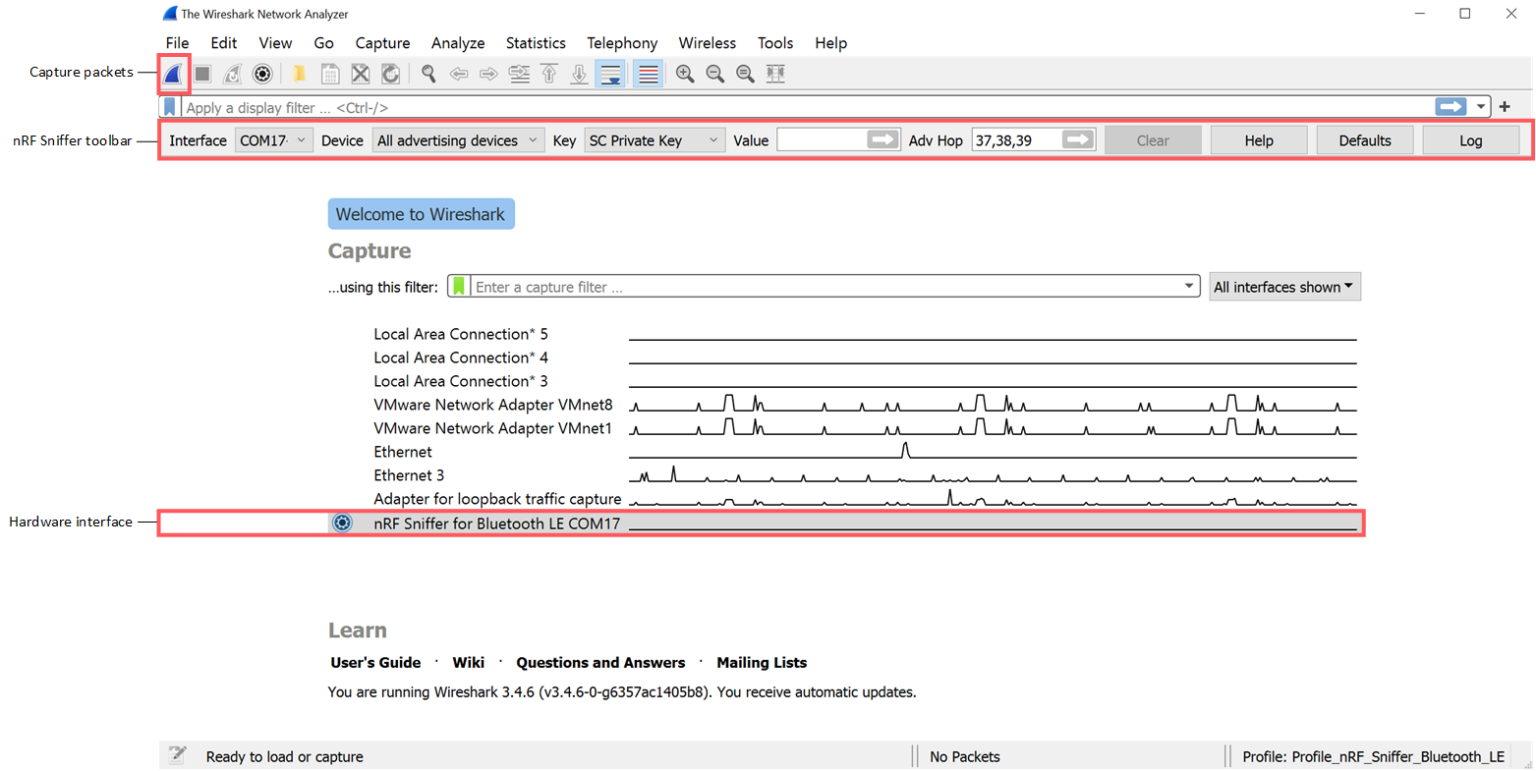Image resolution: width=1536 pixels, height=771 pixels.
Task: Click the go to last packet icon
Action: [579, 73]
